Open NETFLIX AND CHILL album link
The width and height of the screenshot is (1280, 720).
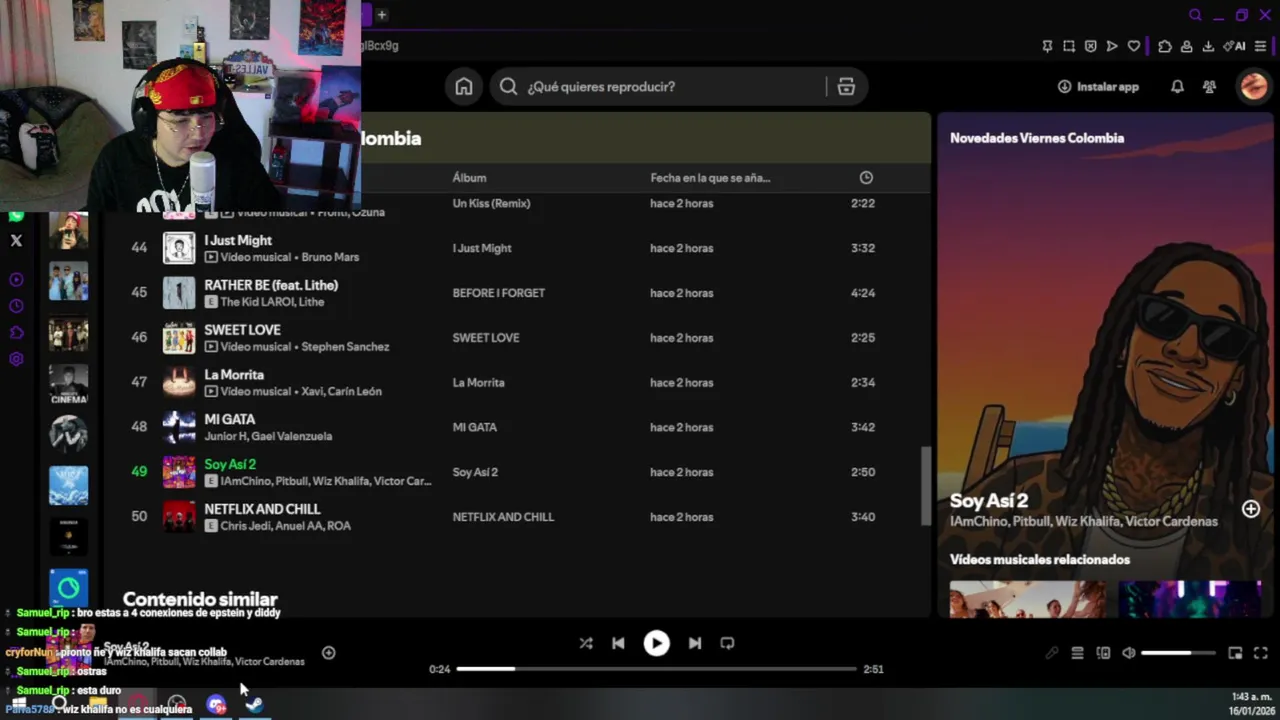pyautogui.click(x=503, y=517)
